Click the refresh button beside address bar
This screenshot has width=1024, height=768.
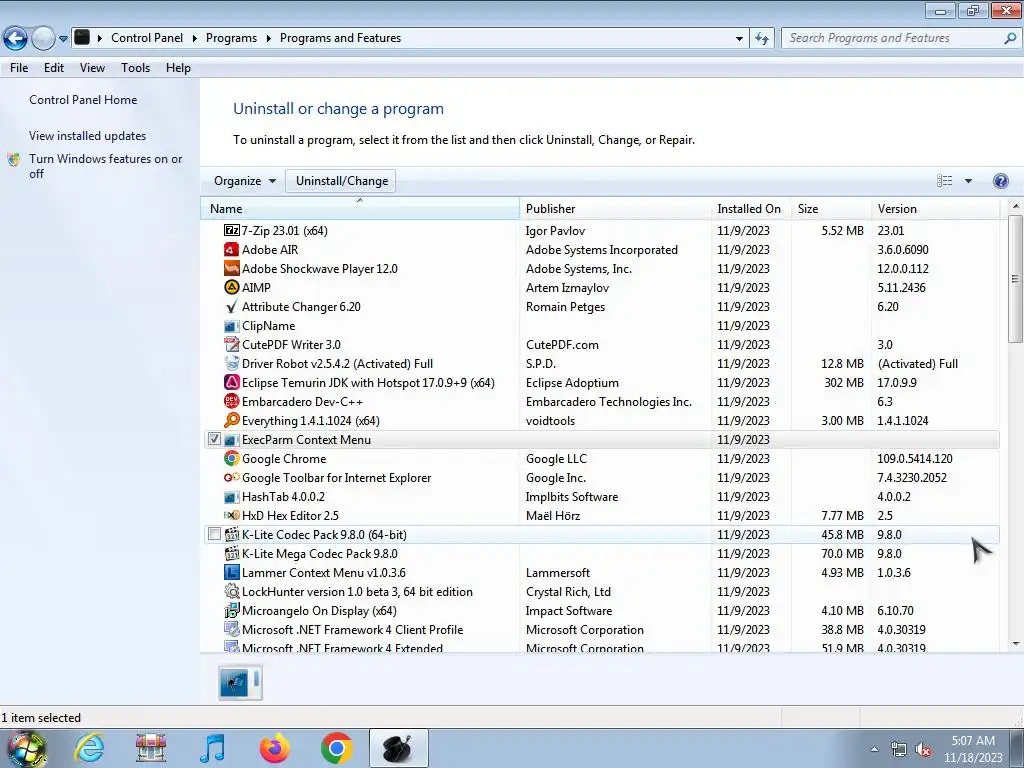pos(762,39)
